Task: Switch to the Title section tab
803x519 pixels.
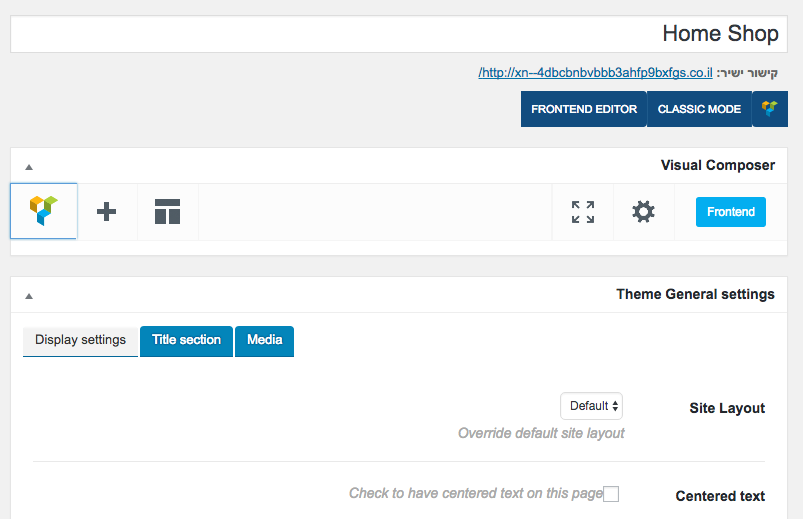Action: [186, 341]
